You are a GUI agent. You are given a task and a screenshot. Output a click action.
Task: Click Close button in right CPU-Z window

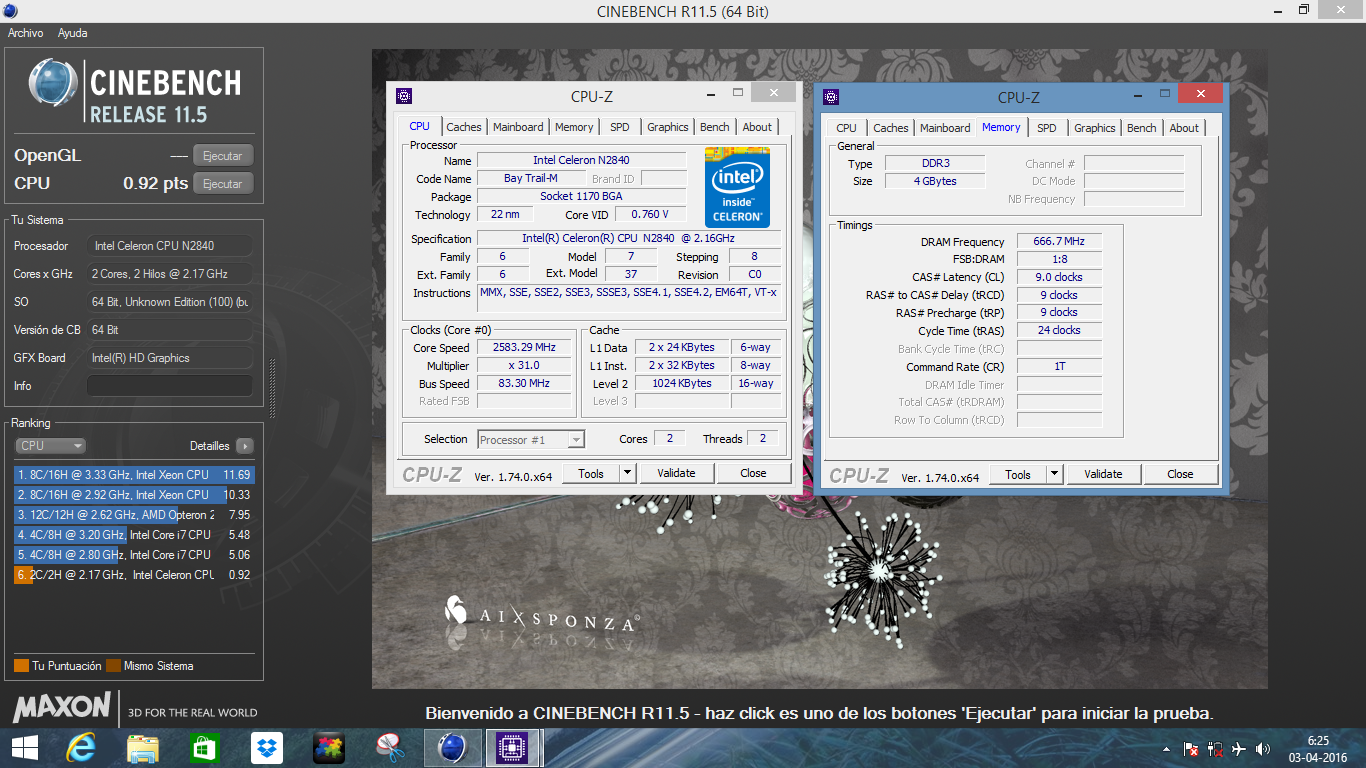pos(1180,474)
